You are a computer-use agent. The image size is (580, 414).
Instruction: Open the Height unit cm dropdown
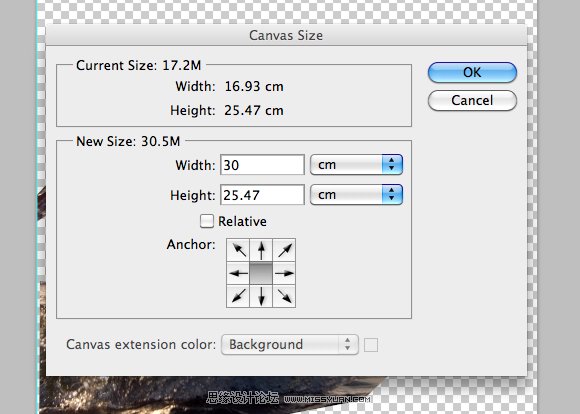(x=356, y=195)
